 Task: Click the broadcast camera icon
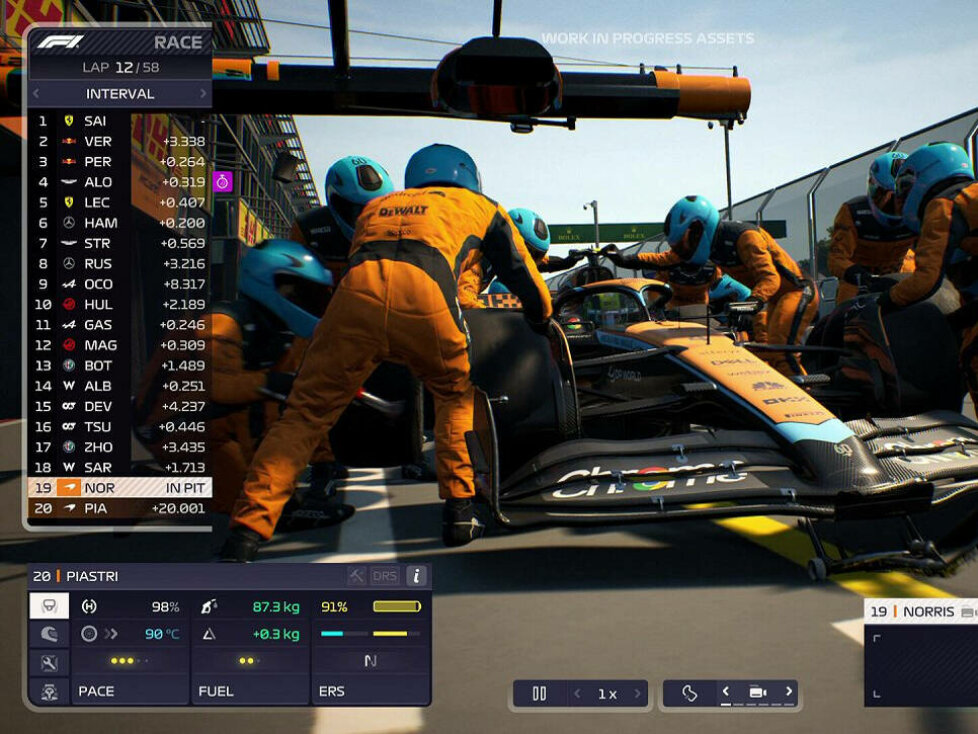pyautogui.click(x=757, y=692)
